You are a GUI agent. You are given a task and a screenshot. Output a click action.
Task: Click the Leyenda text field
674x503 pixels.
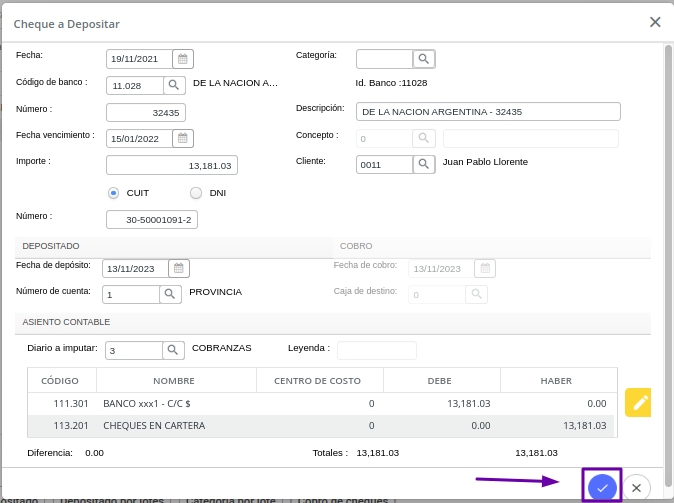[377, 350]
